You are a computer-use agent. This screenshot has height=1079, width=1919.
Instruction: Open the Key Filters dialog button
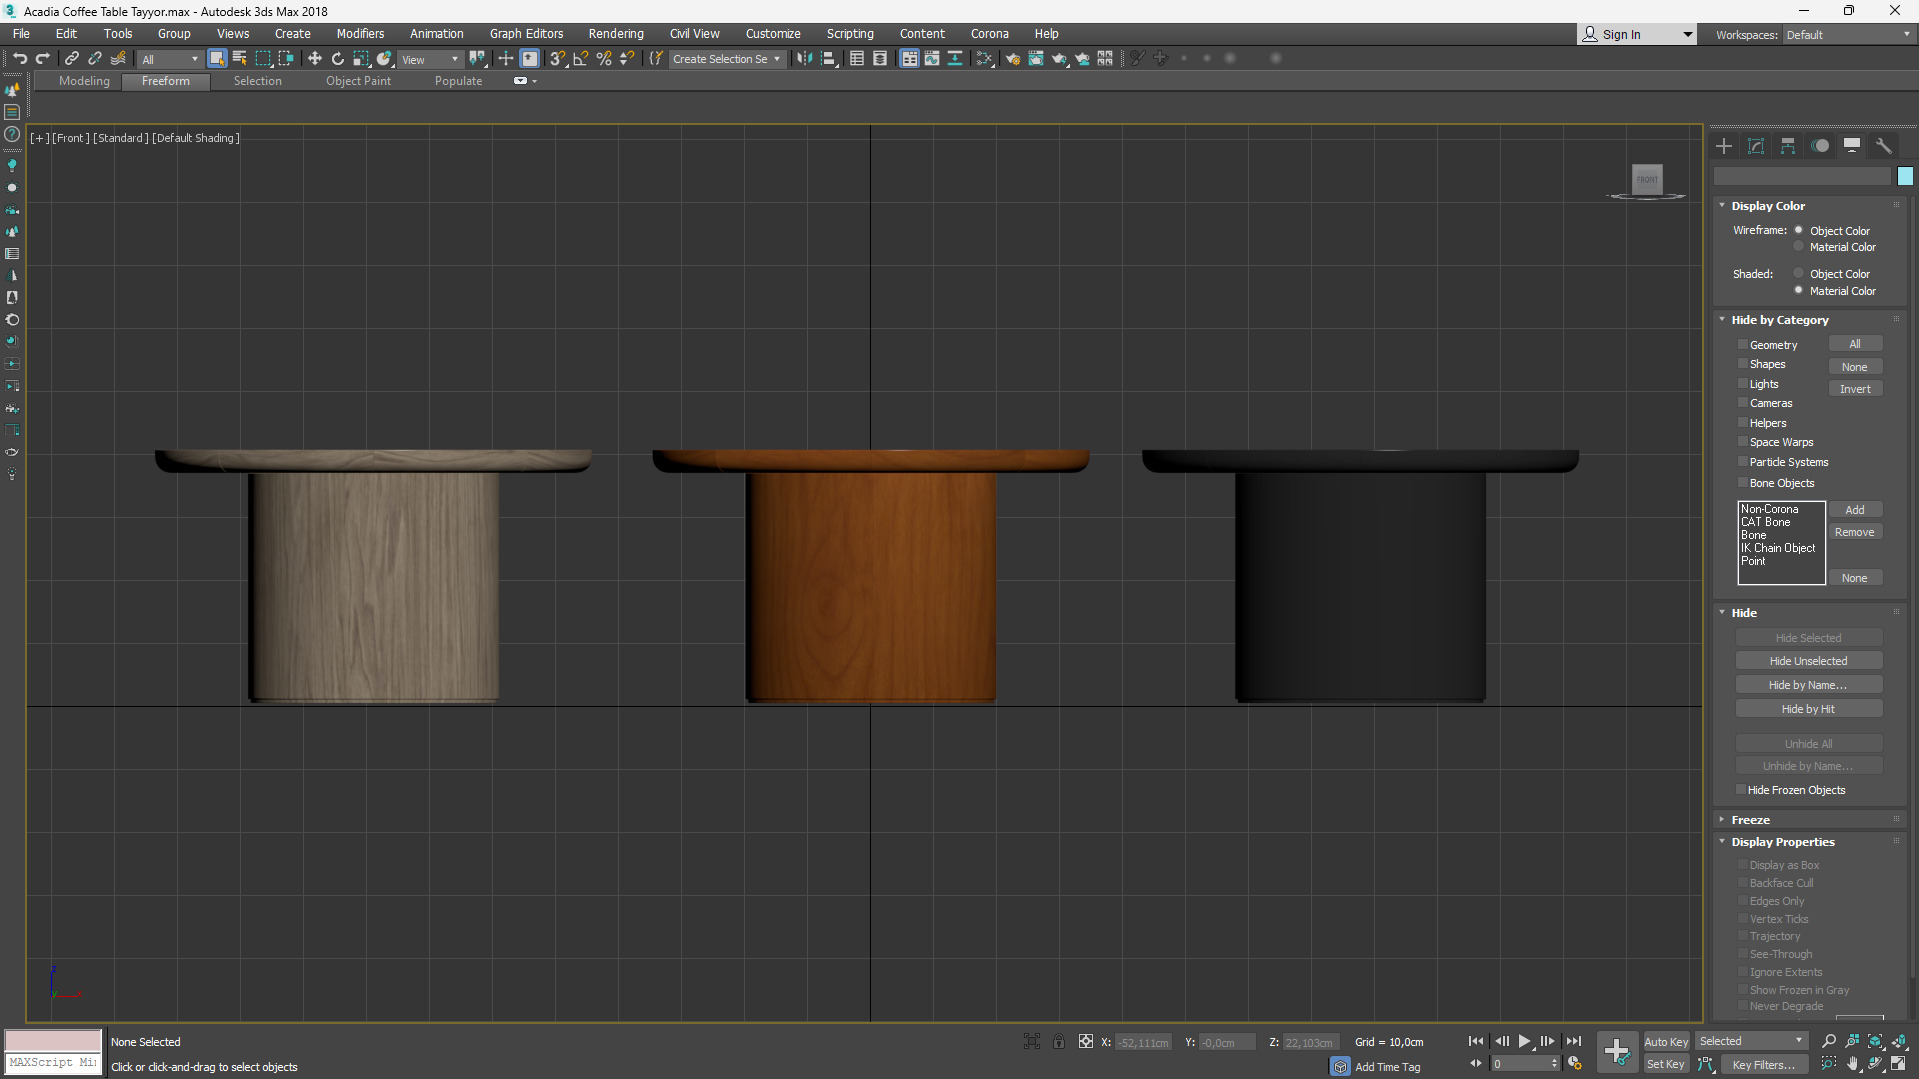tap(1763, 1064)
